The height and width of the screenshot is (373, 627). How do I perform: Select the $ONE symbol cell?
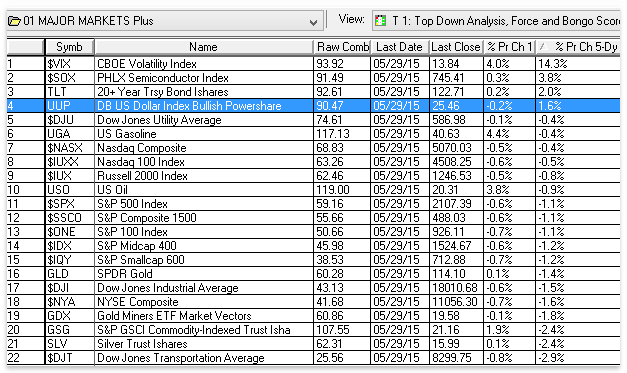click(x=70, y=232)
